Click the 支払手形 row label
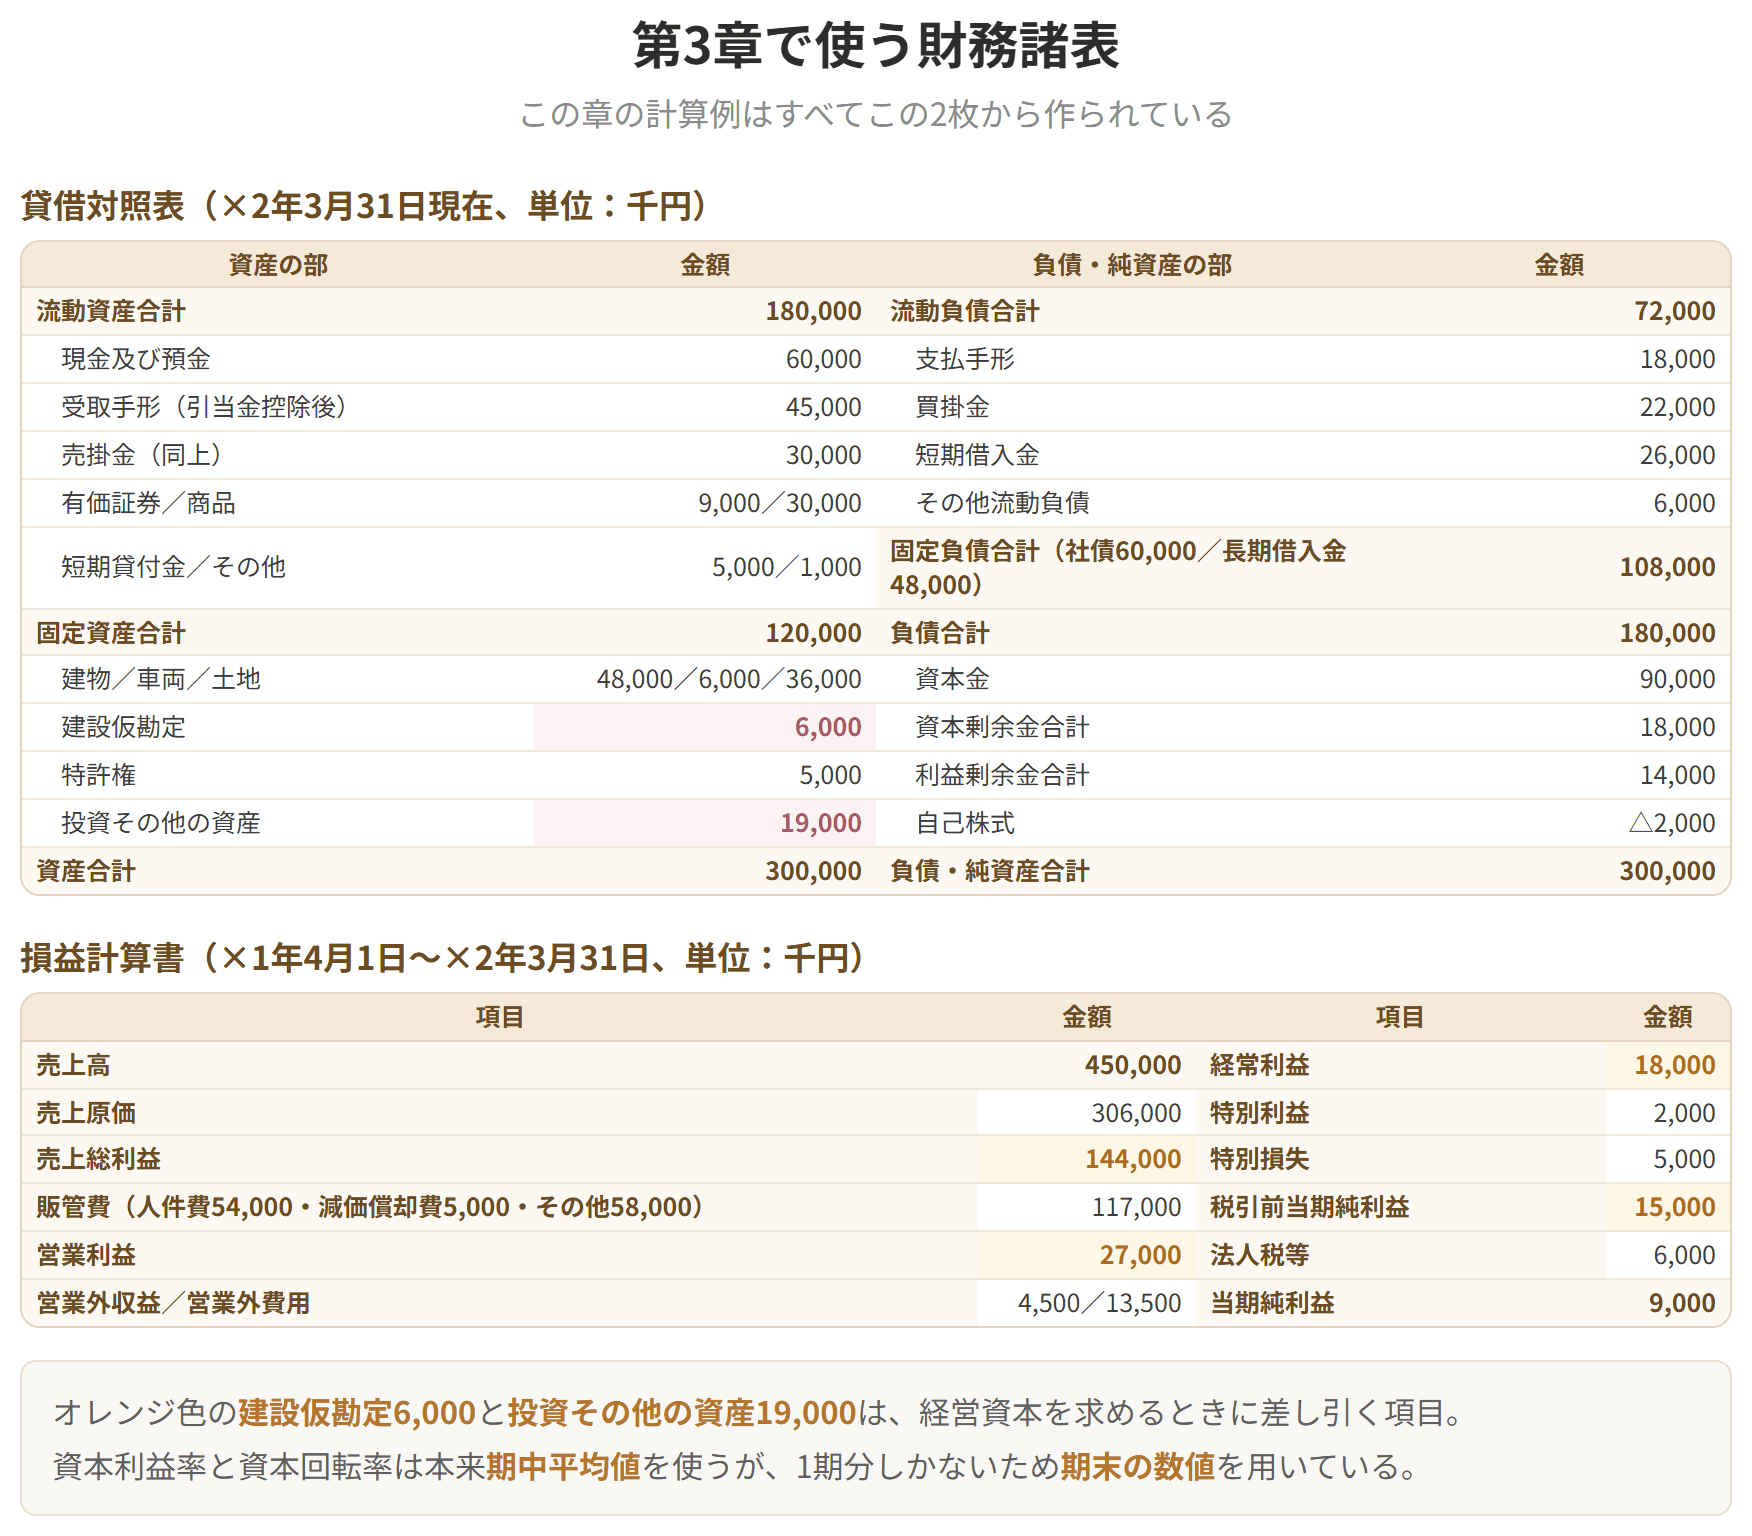1752x1536 pixels. (x=965, y=359)
